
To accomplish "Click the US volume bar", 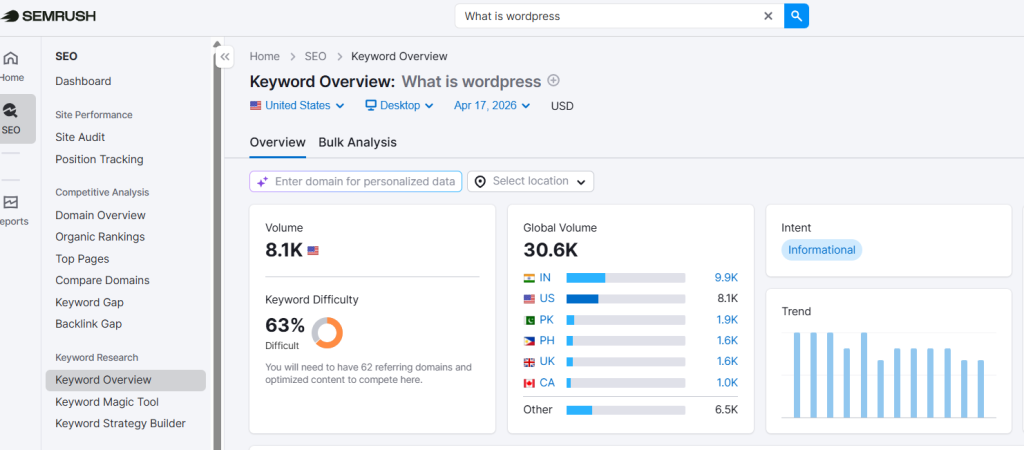I will coord(626,298).
